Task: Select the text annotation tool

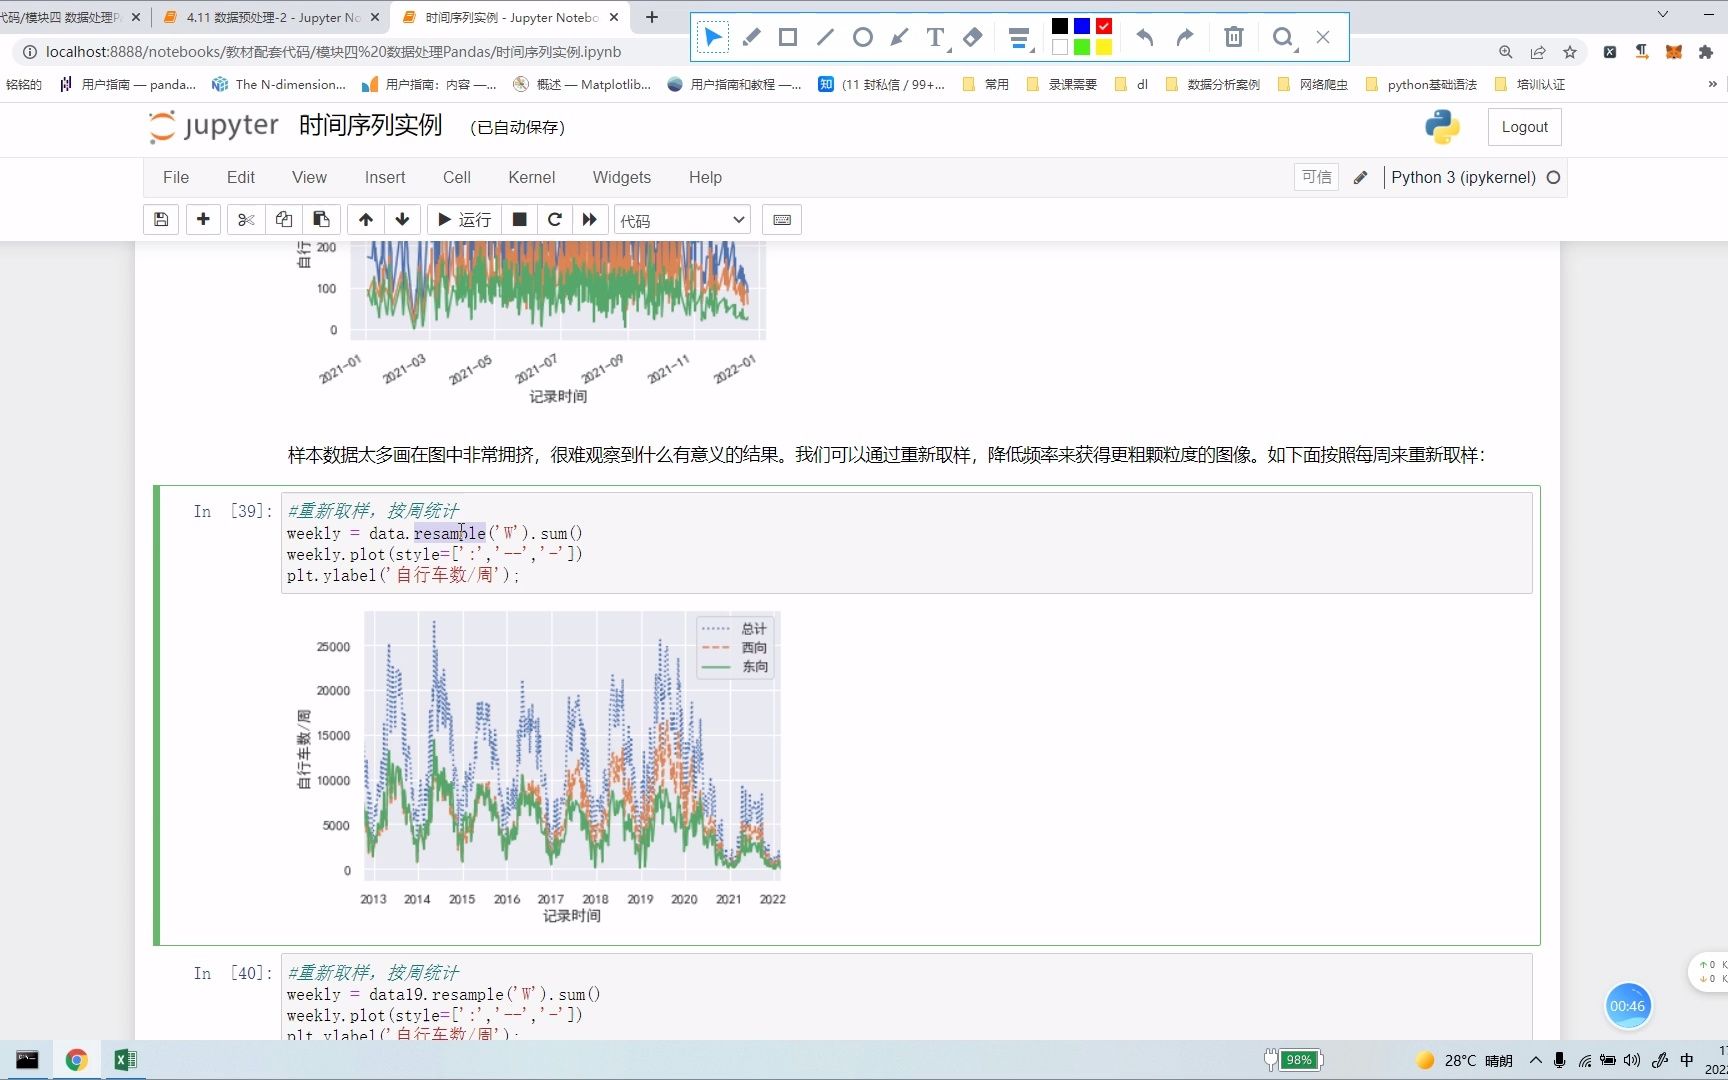Action: coord(936,38)
